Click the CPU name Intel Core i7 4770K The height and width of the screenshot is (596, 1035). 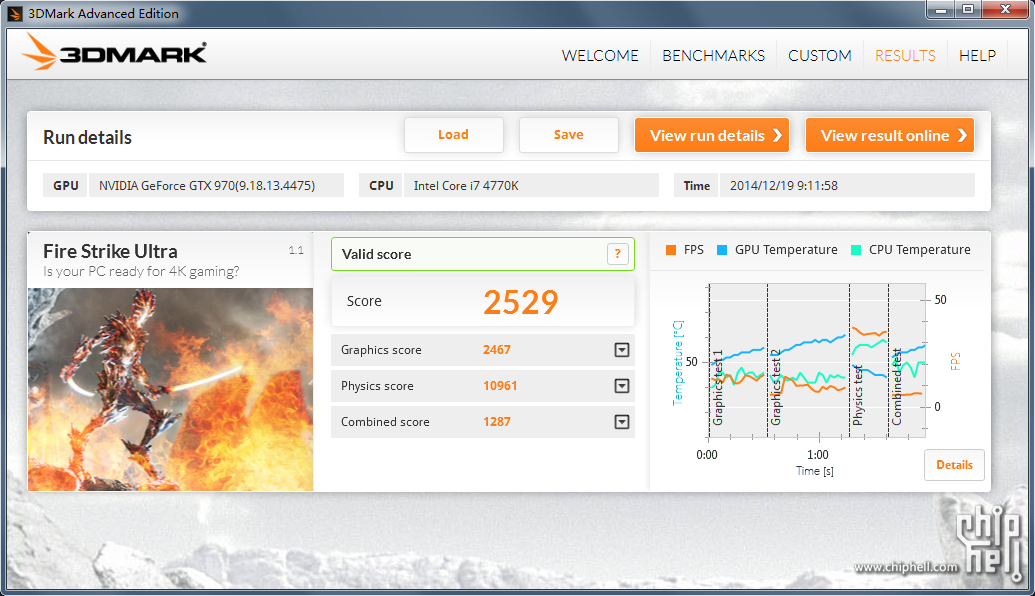tap(466, 185)
